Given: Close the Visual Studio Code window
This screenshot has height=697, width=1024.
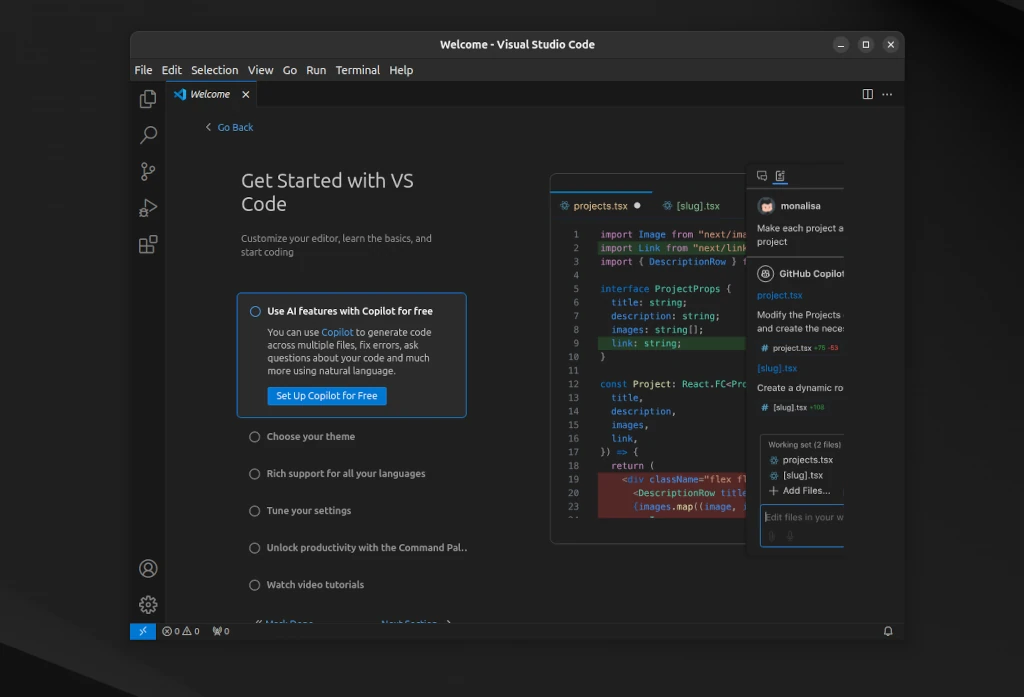Looking at the screenshot, I should pyautogui.click(x=891, y=44).
